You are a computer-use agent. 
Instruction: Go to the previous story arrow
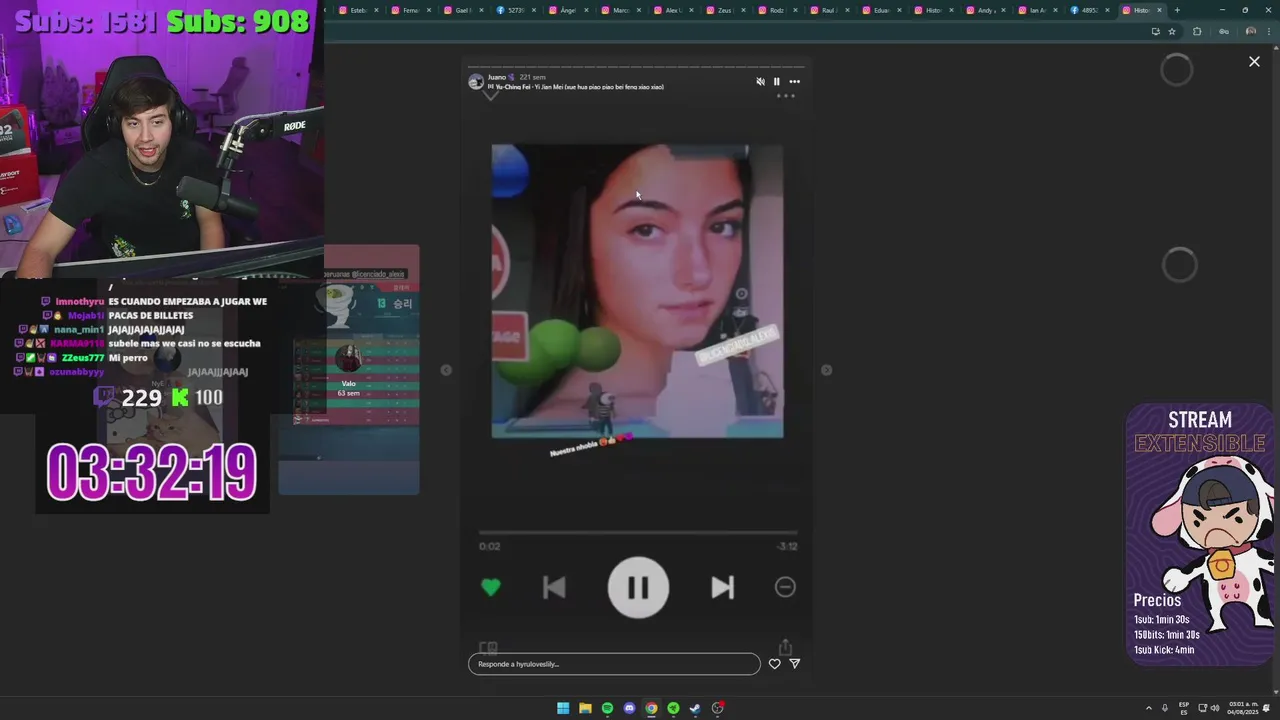point(446,370)
